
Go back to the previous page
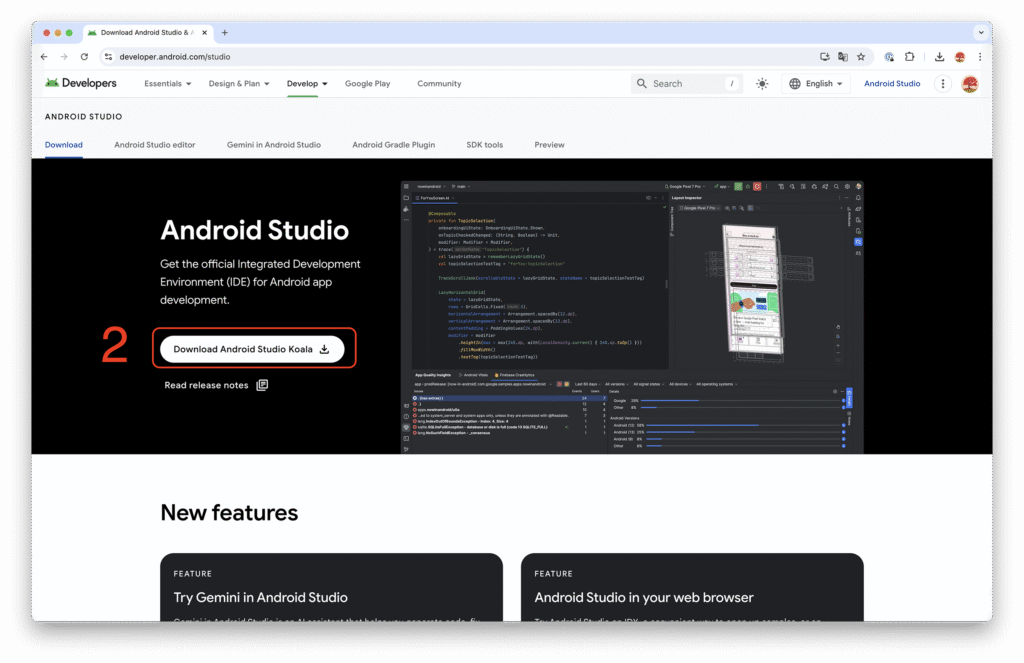click(44, 57)
